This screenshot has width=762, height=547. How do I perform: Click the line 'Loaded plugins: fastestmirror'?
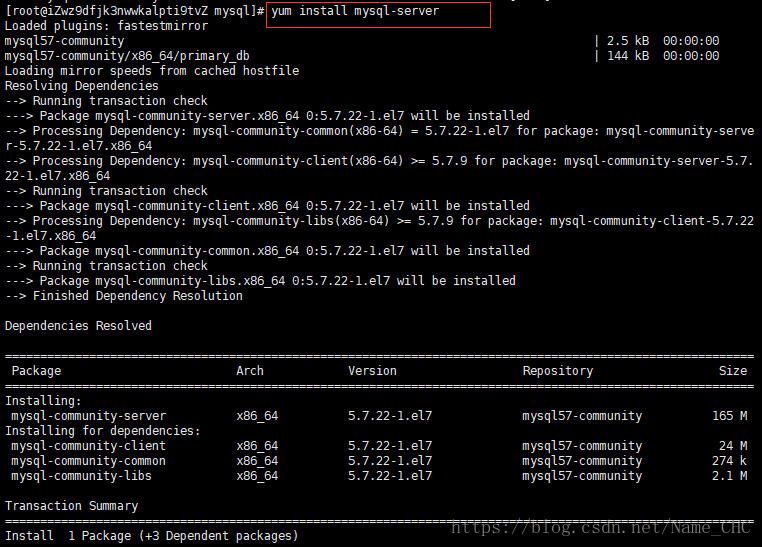pos(106,26)
